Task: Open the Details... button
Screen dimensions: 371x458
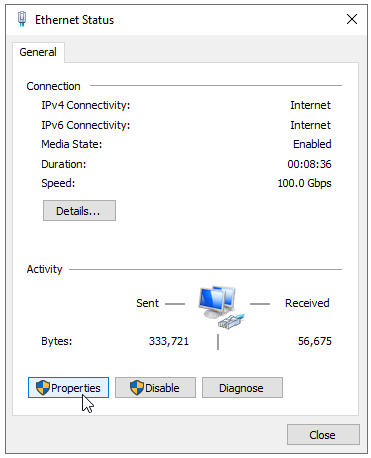Action: click(x=79, y=211)
